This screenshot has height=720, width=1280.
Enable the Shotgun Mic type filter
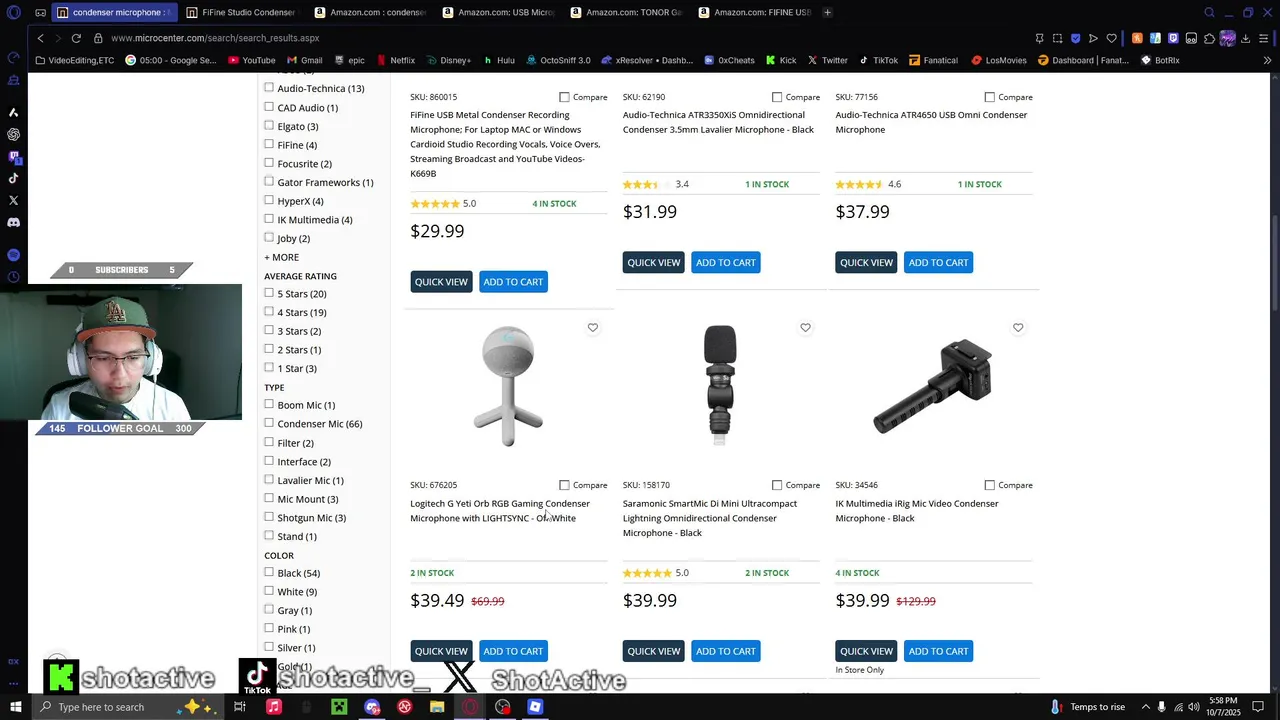point(269,517)
